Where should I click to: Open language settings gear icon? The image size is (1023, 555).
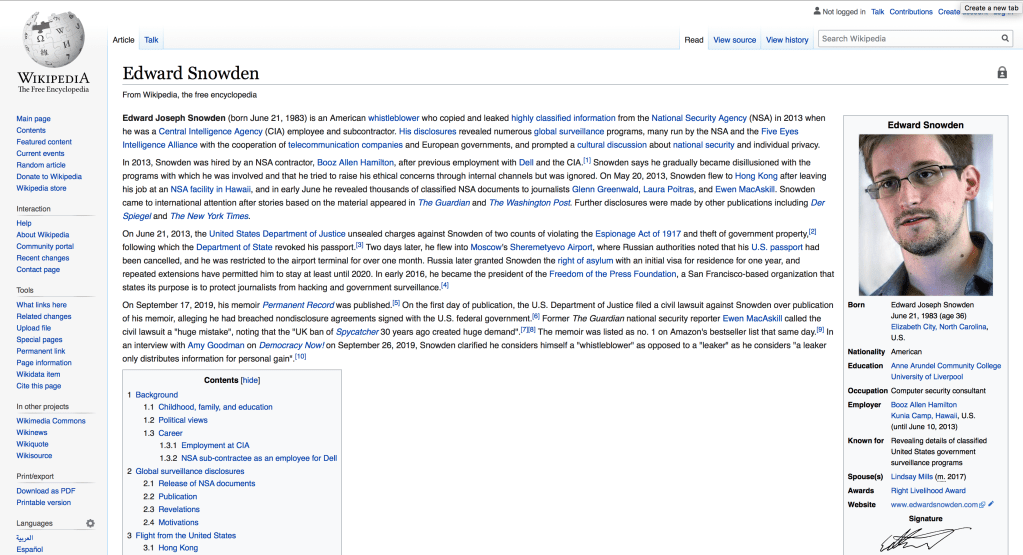(x=90, y=523)
